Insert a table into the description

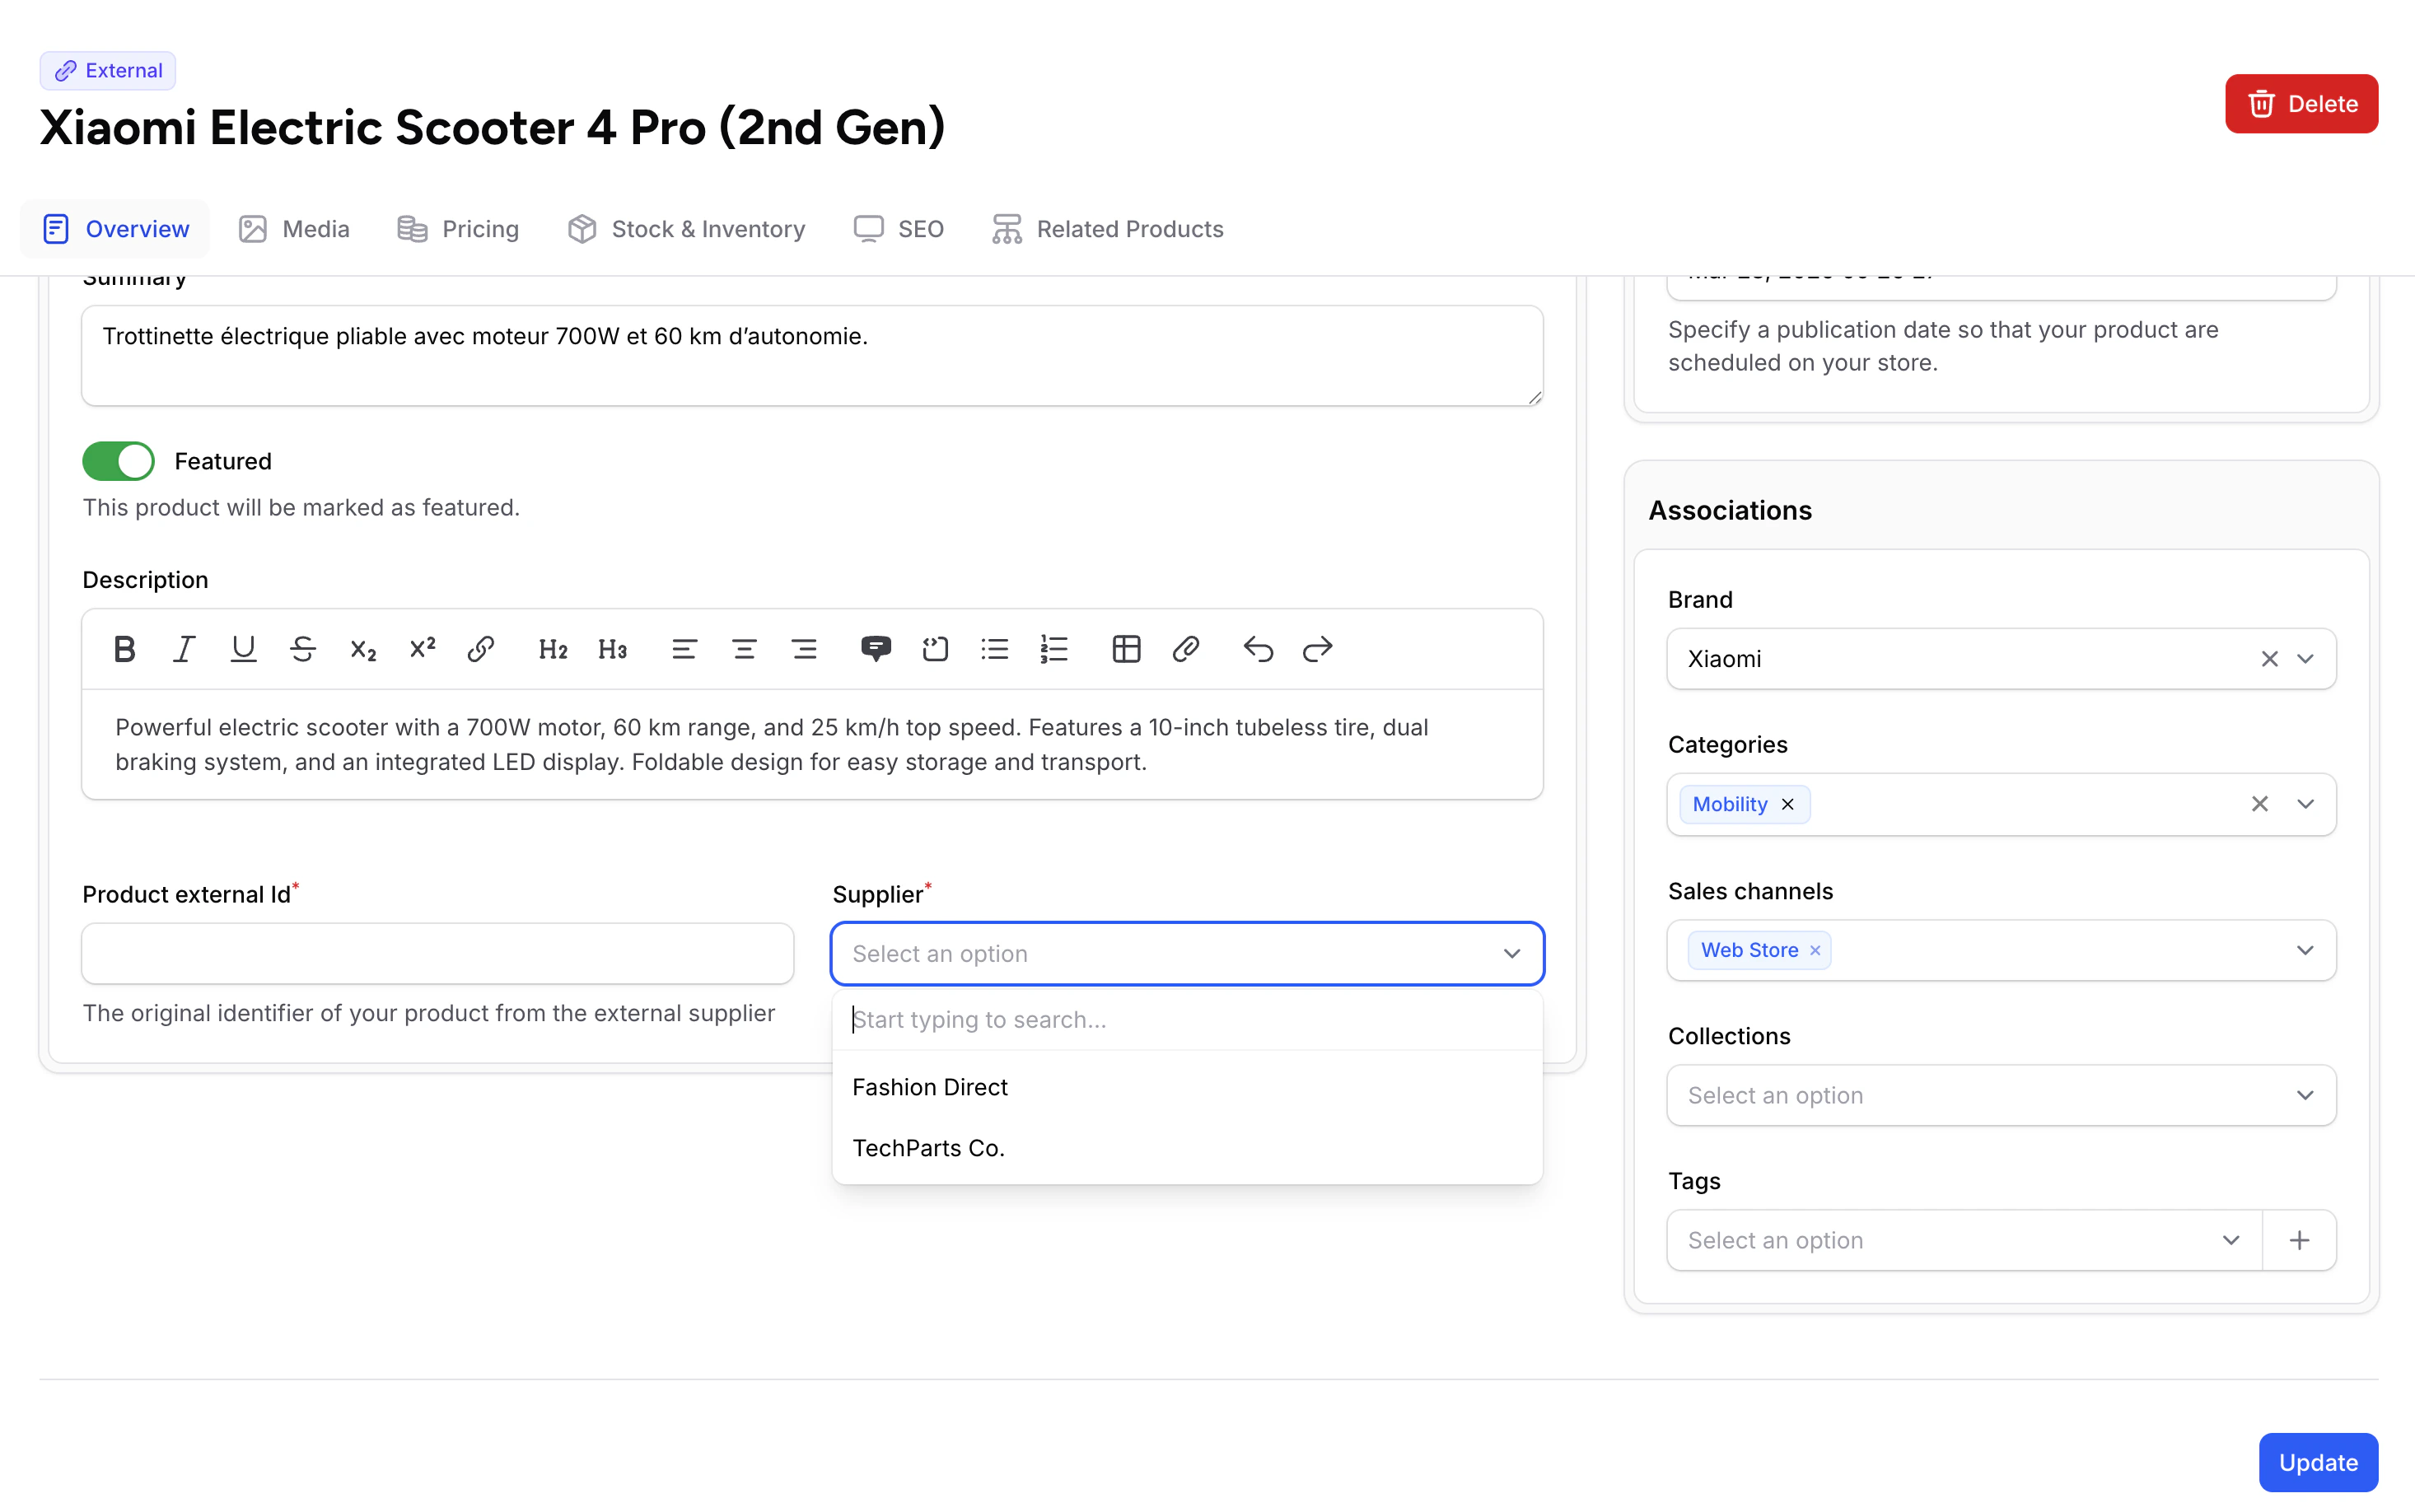1125,648
